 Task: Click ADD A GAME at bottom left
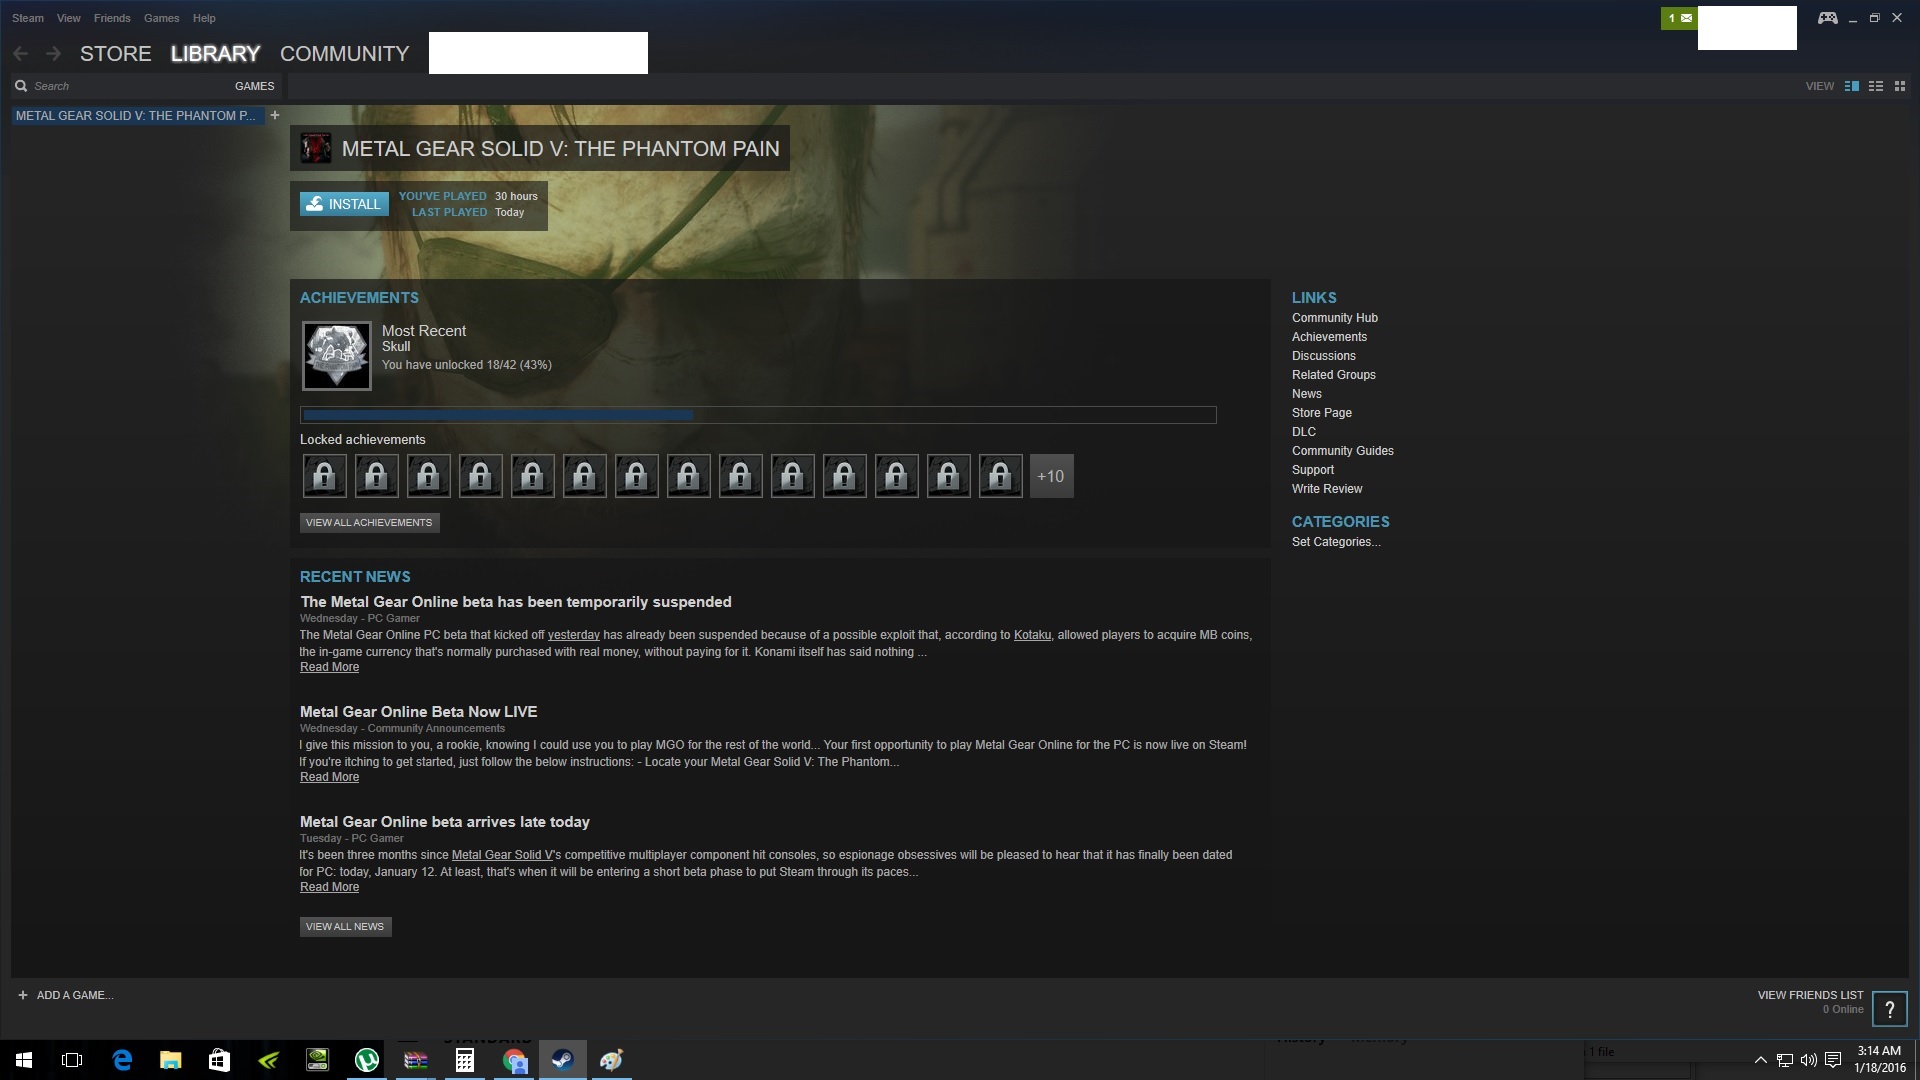(66, 995)
